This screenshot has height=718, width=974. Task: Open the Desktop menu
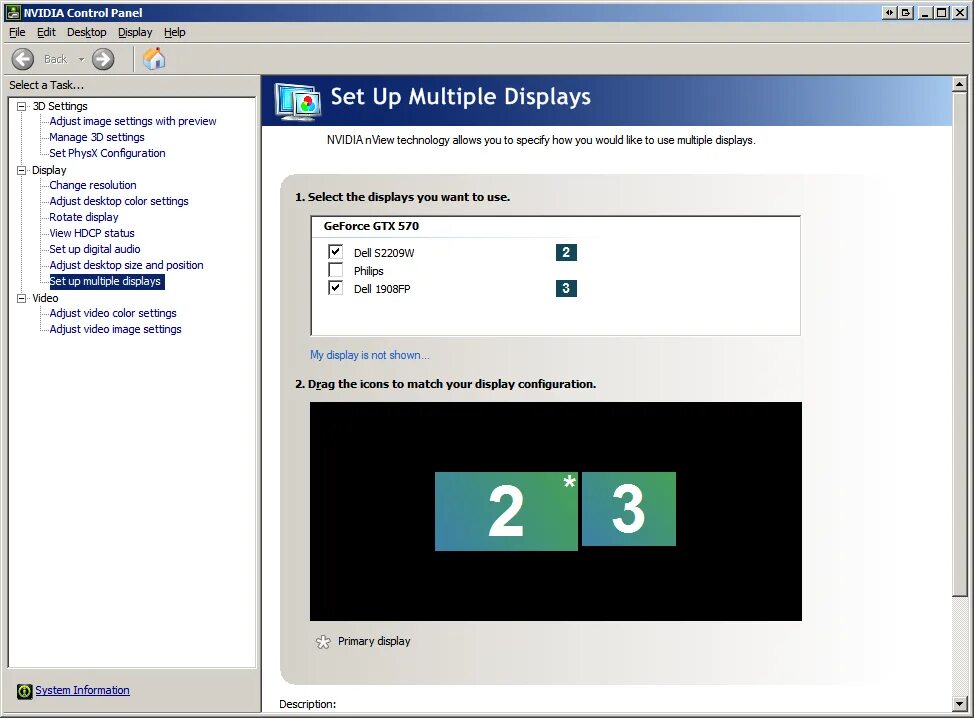click(87, 32)
